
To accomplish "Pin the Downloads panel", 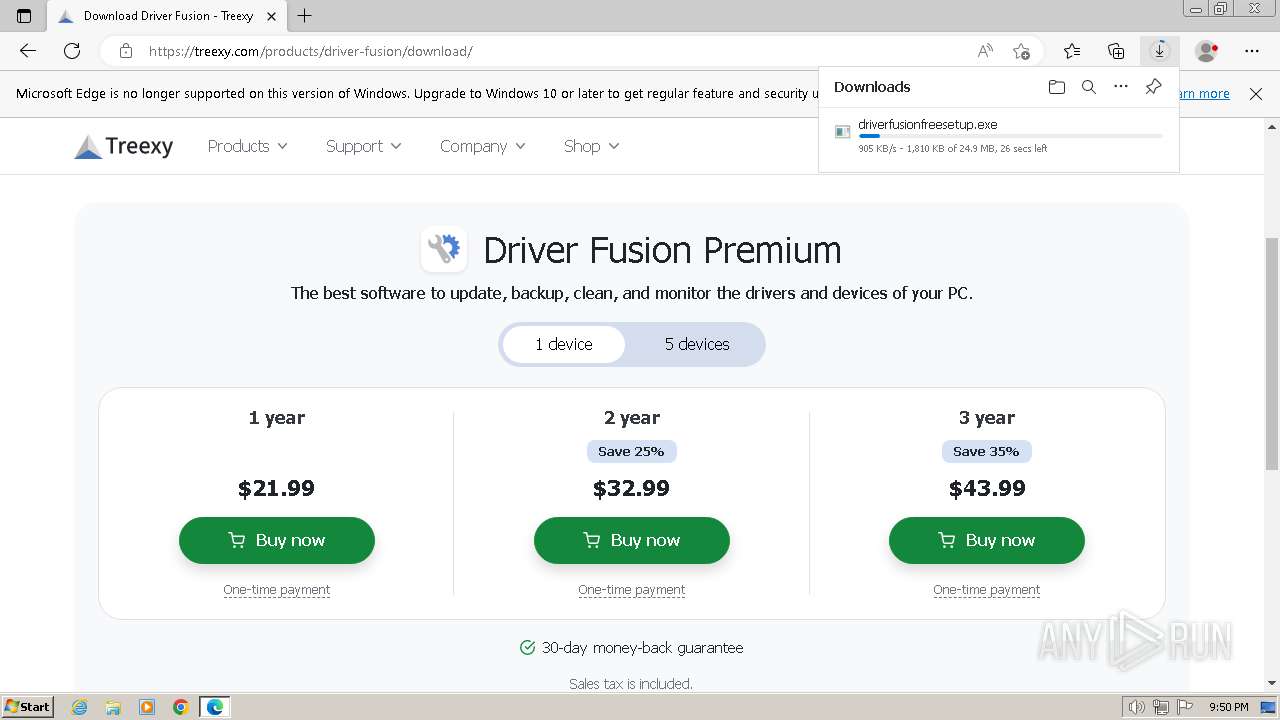I will [x=1153, y=87].
